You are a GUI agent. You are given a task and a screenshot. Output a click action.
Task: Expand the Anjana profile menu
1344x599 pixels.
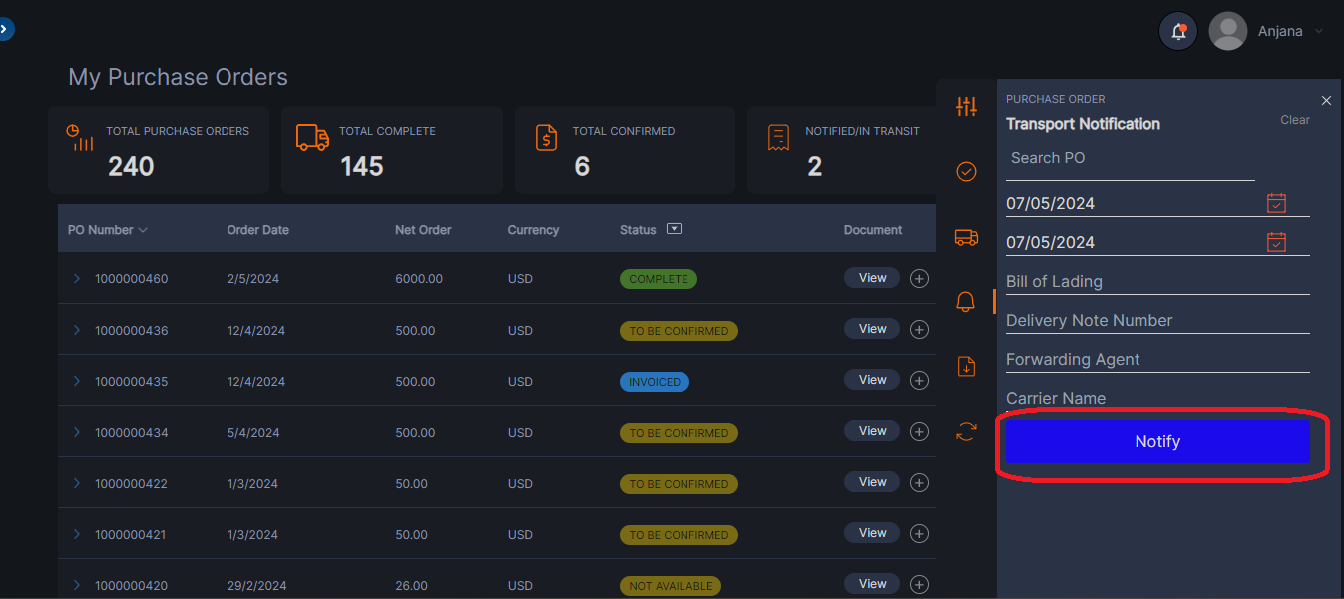pos(1284,31)
